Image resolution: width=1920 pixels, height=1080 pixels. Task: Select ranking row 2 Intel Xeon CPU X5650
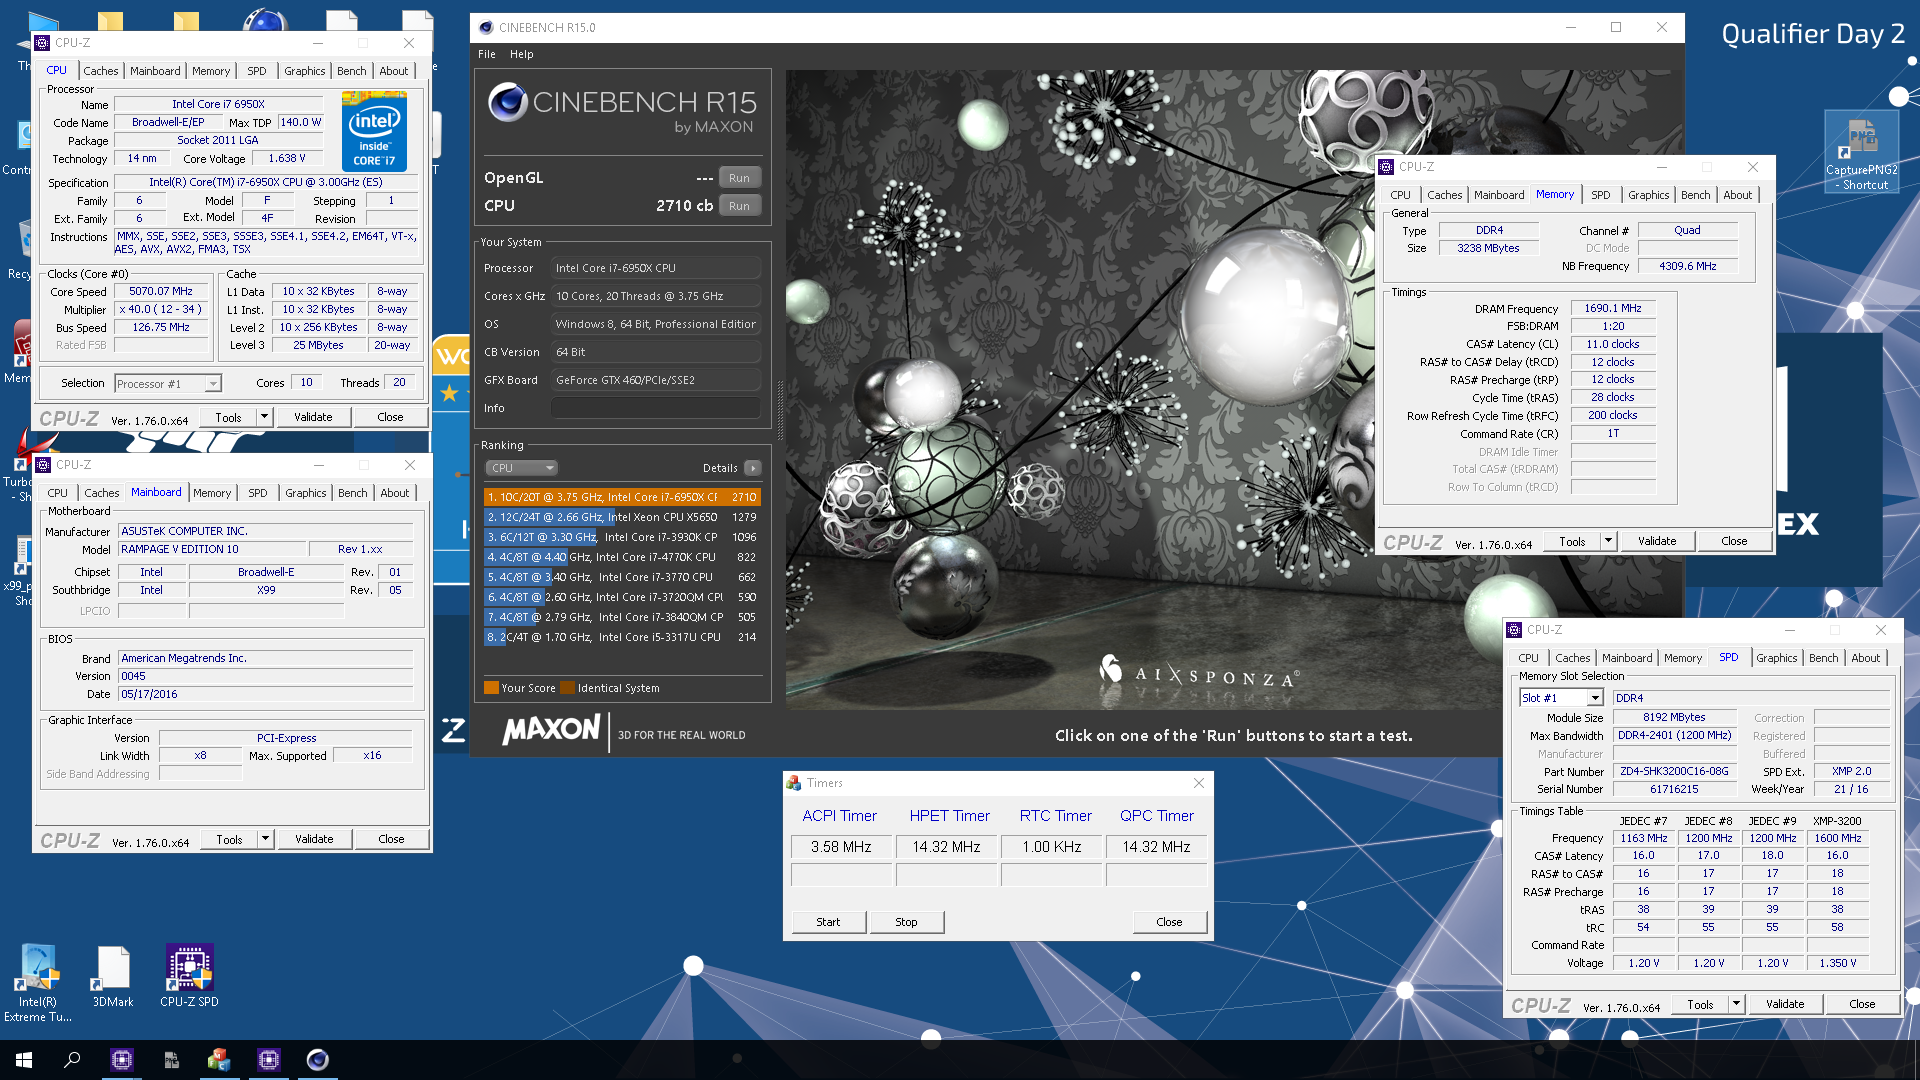tap(622, 517)
